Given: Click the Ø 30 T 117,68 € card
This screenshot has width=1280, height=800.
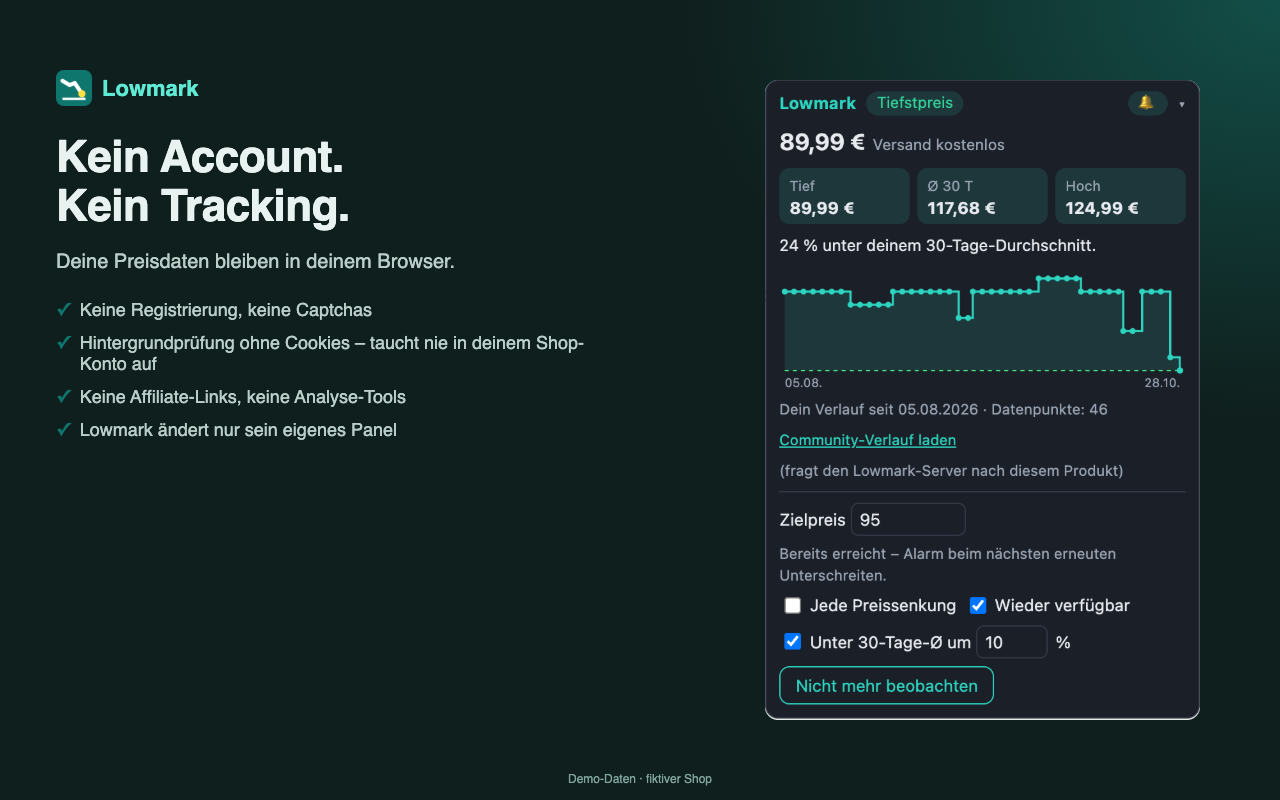Looking at the screenshot, I should click(x=983, y=196).
